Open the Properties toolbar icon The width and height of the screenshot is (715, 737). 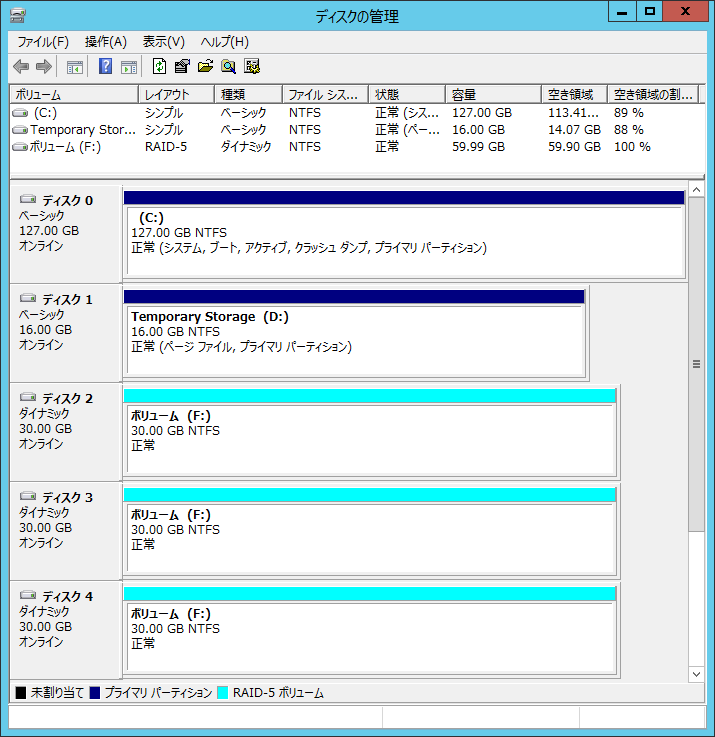(x=182, y=66)
